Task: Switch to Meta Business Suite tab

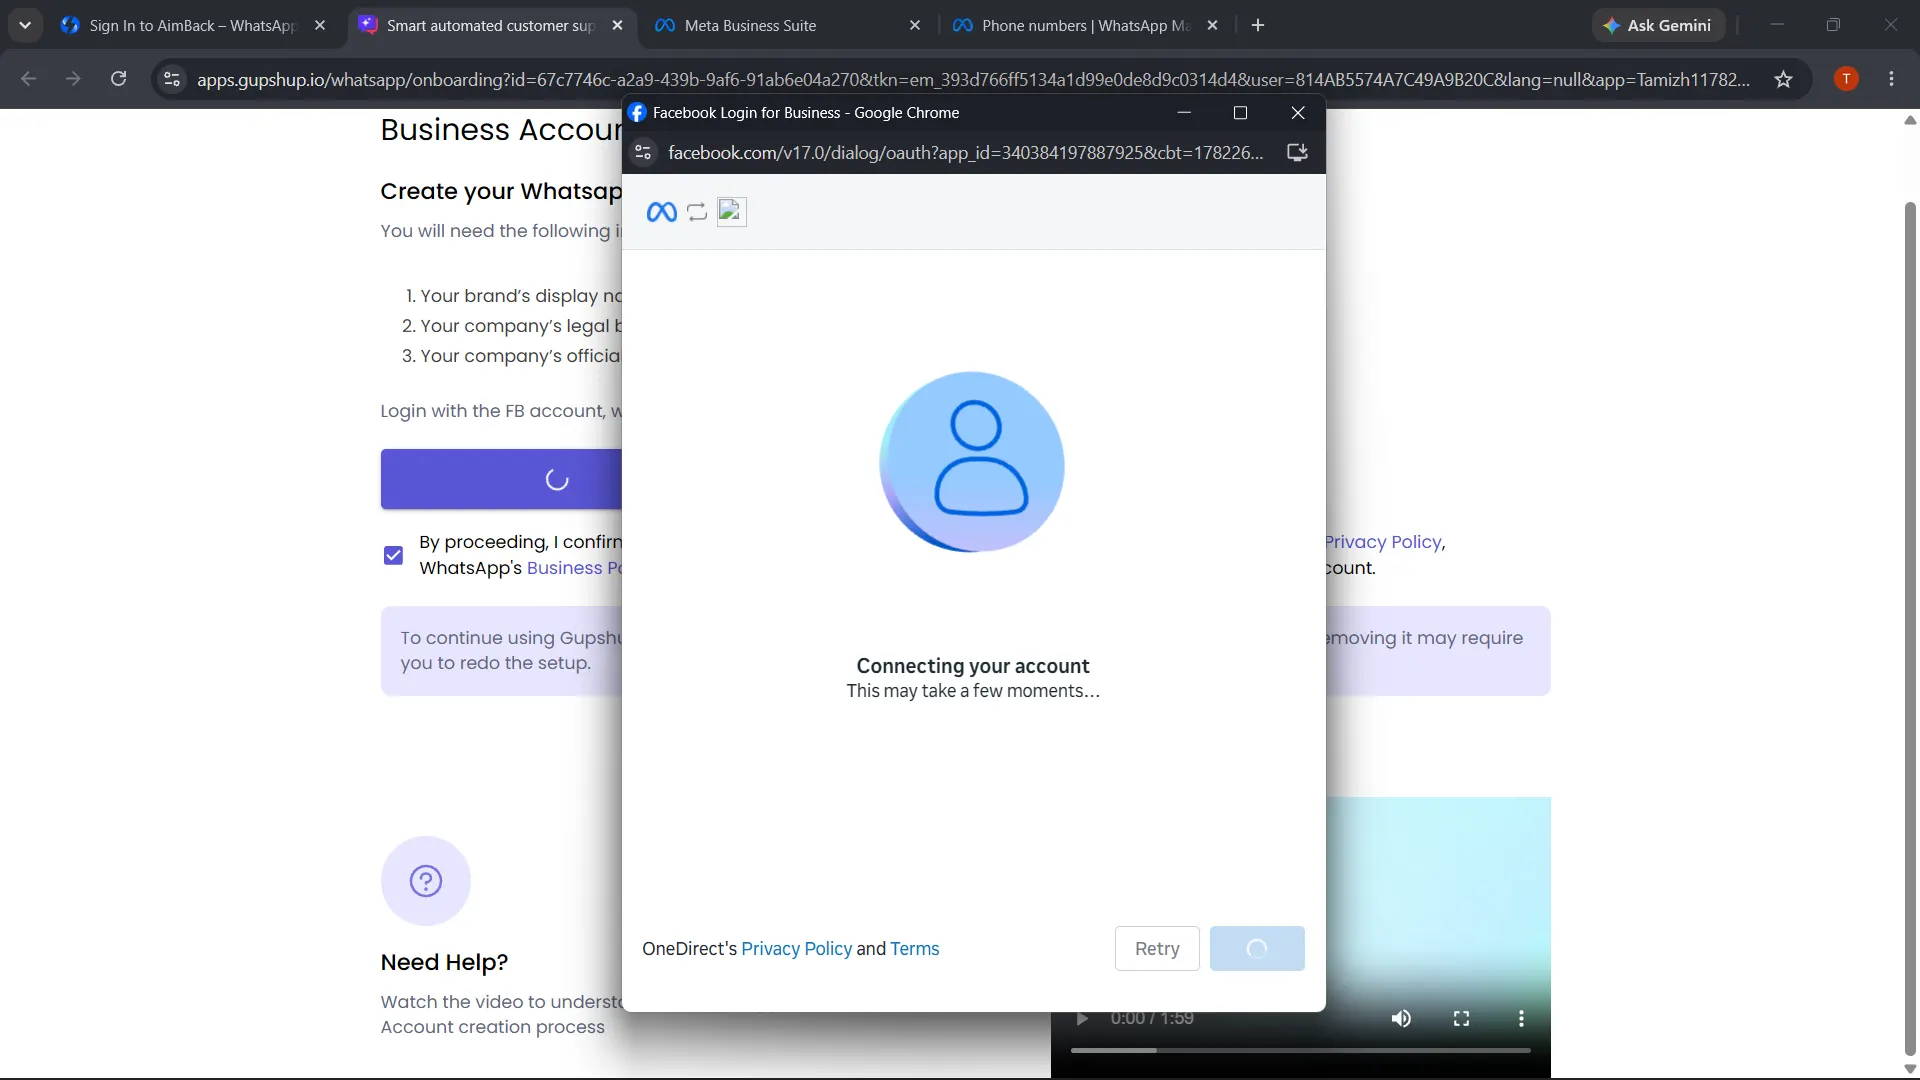Action: point(788,25)
